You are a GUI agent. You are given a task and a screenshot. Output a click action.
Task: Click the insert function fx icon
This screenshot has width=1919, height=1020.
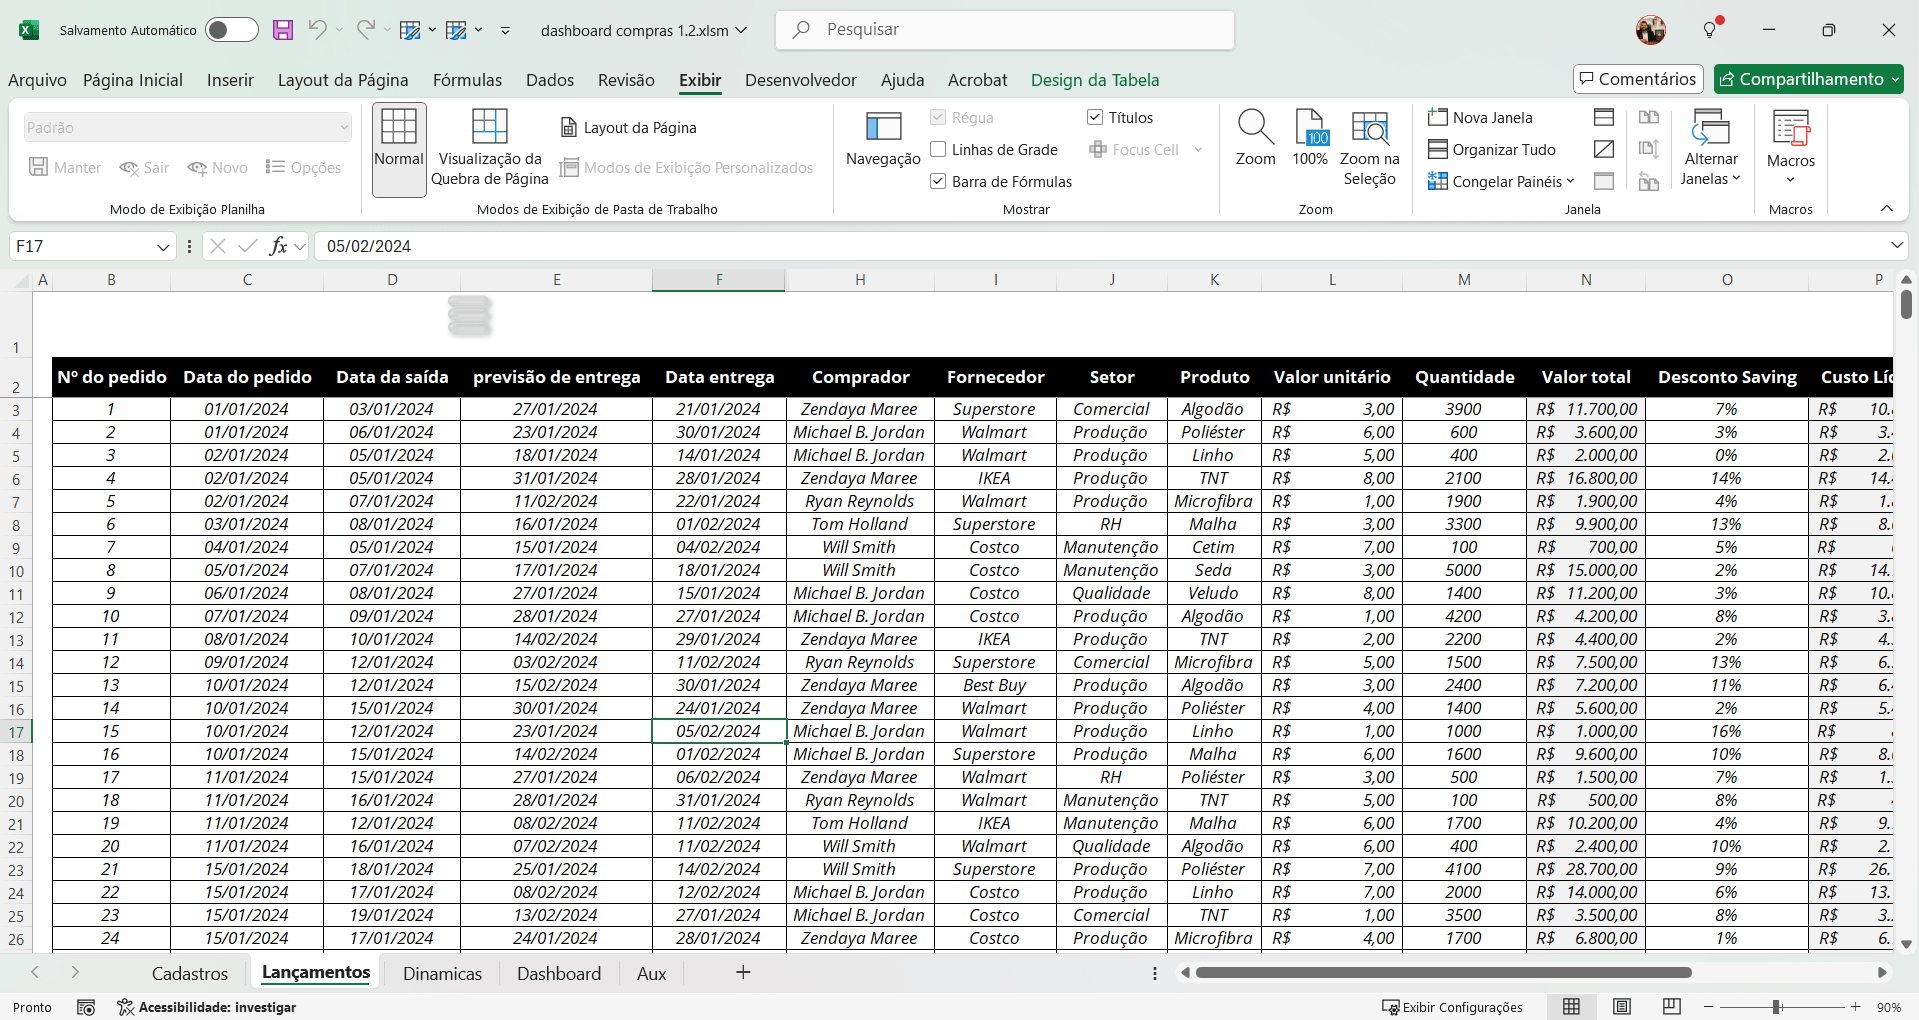pos(279,246)
